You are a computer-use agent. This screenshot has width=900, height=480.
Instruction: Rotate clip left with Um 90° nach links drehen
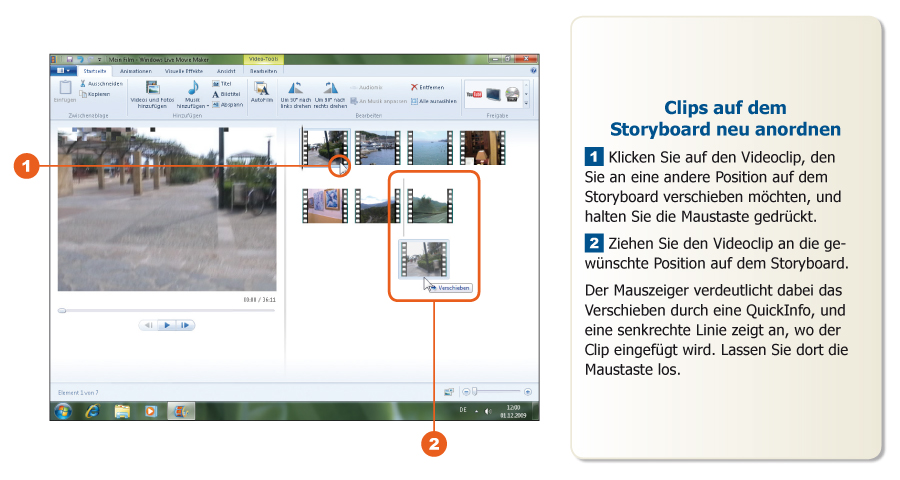[x=295, y=92]
